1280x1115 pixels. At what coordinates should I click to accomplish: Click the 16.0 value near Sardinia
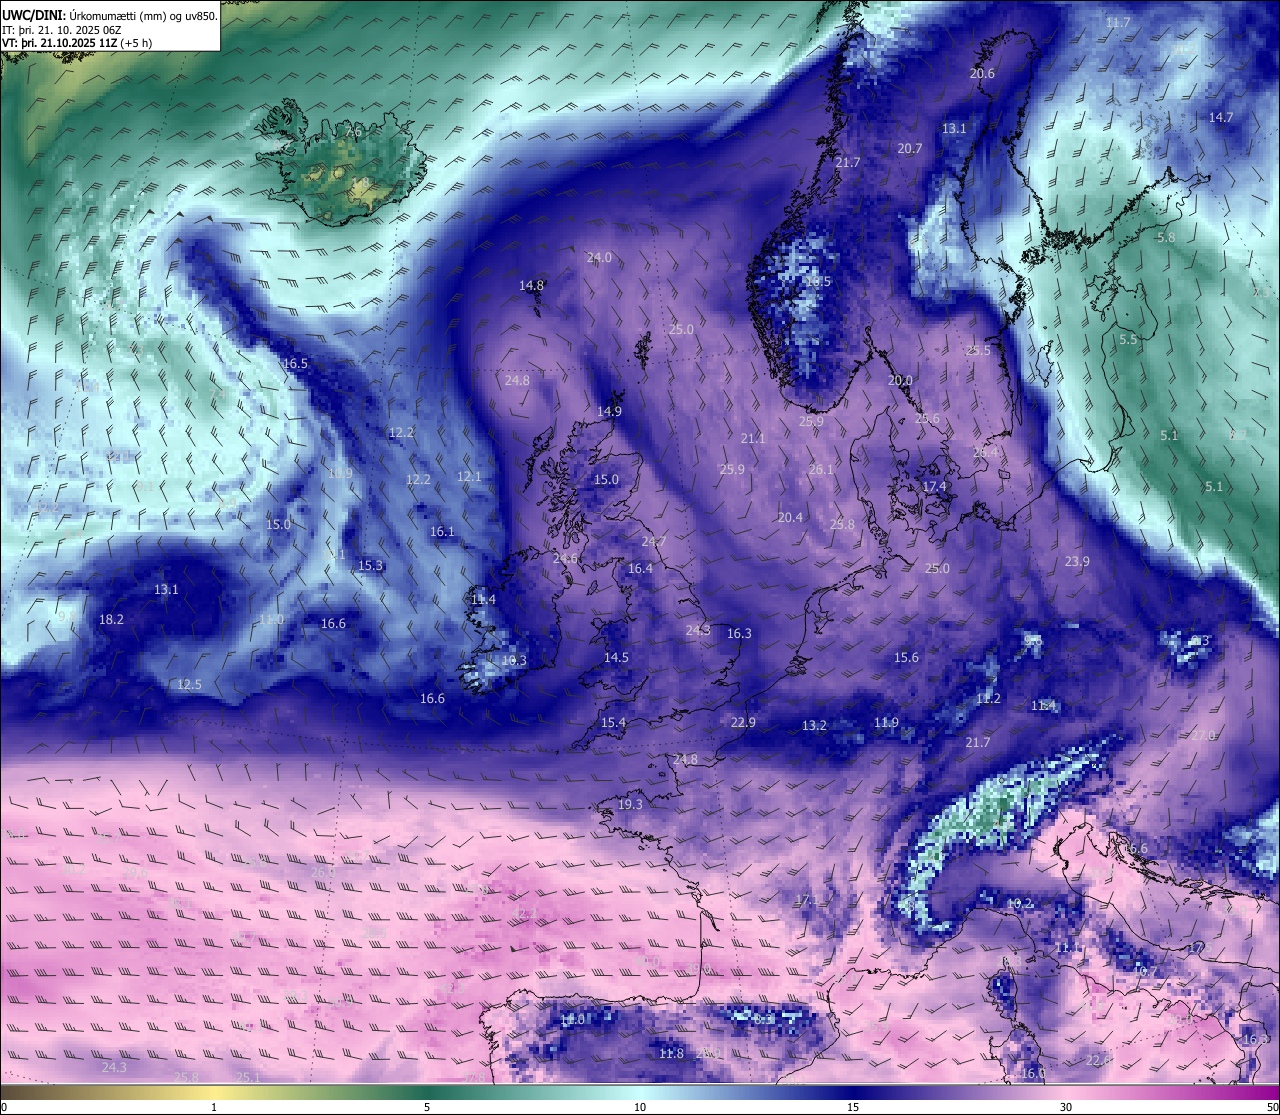(x=1032, y=1073)
